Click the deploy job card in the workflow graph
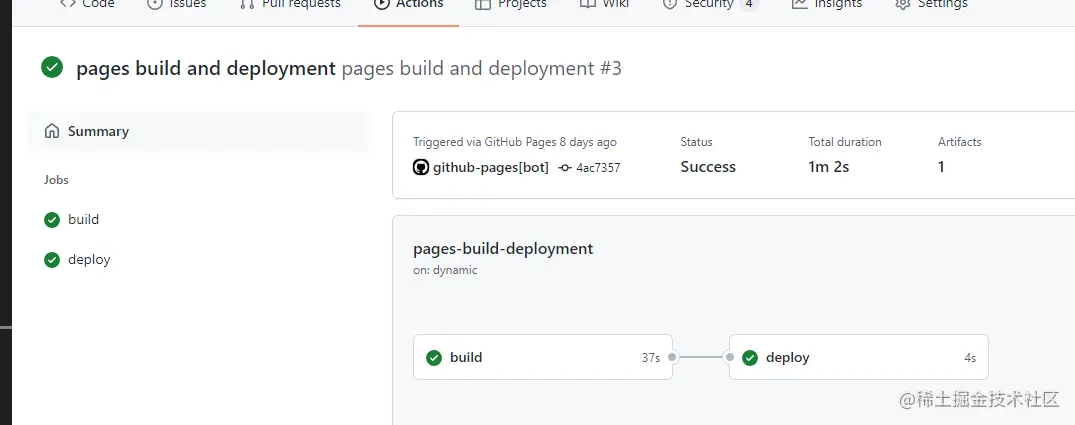 coord(858,357)
